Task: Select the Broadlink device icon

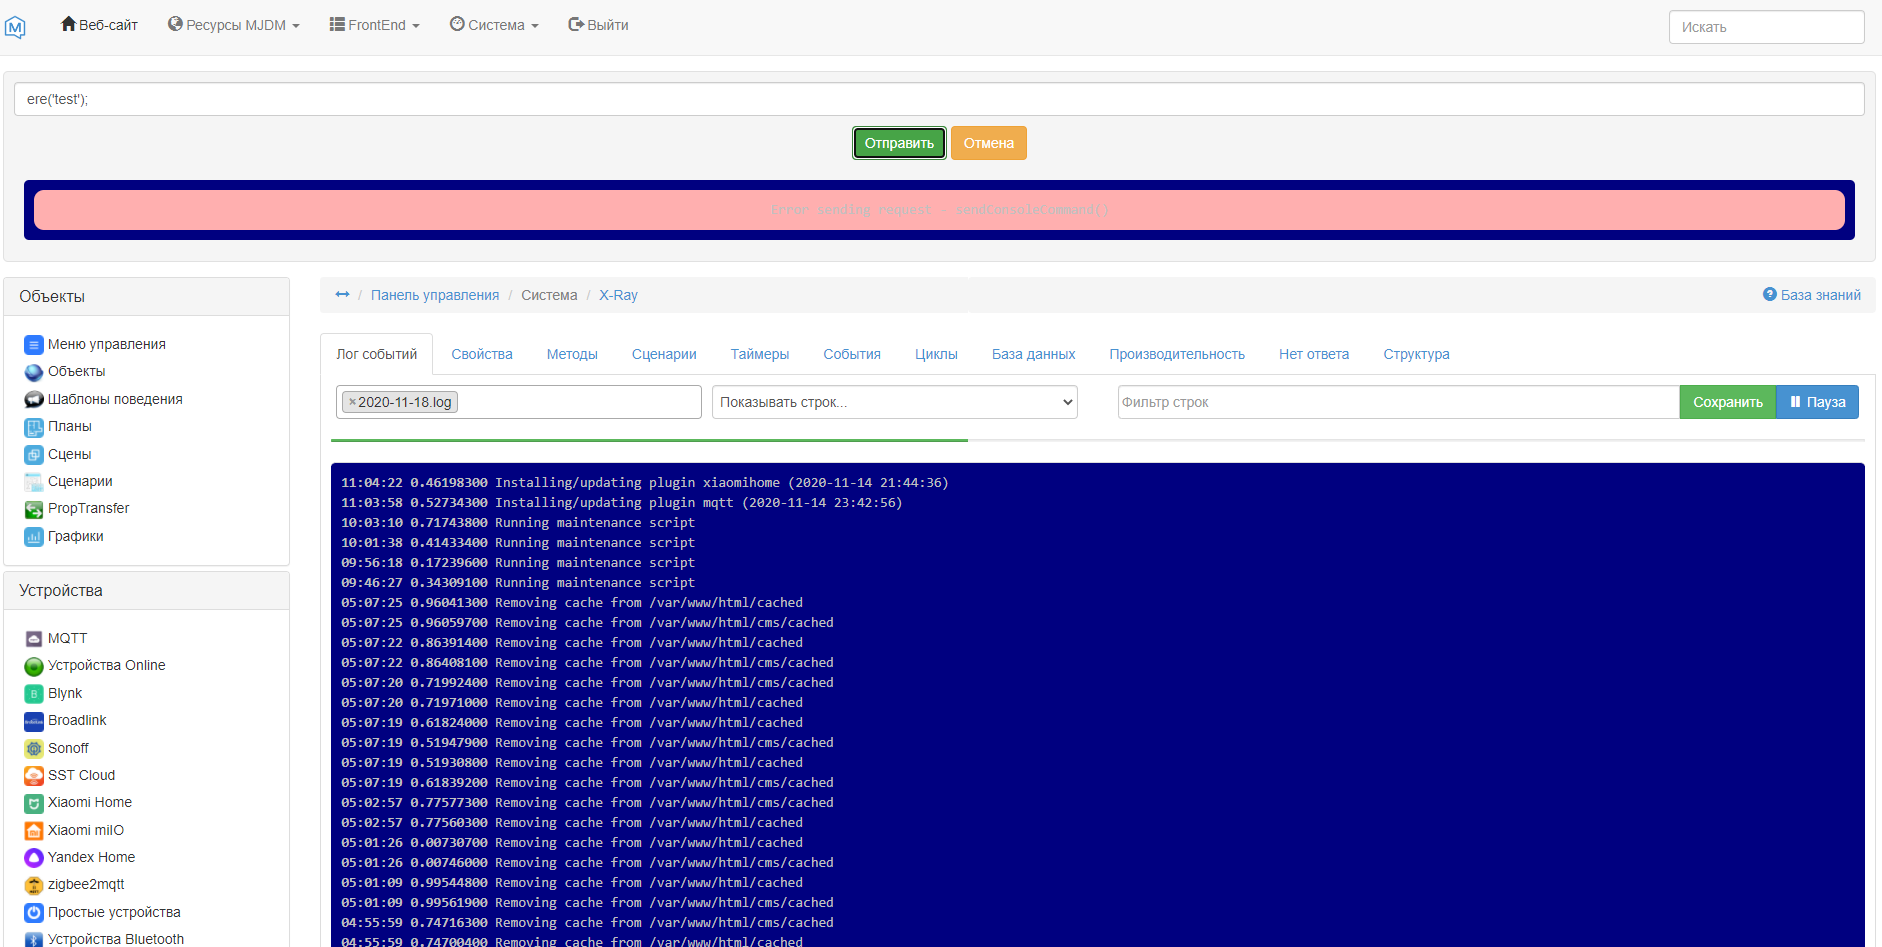Action: (34, 721)
